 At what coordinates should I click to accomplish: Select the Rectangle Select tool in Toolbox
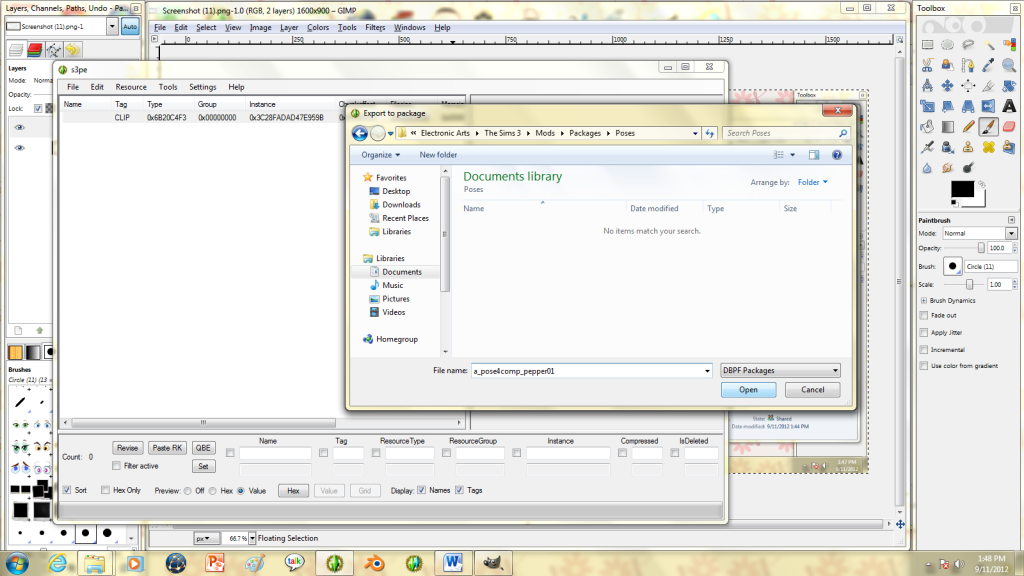click(927, 45)
